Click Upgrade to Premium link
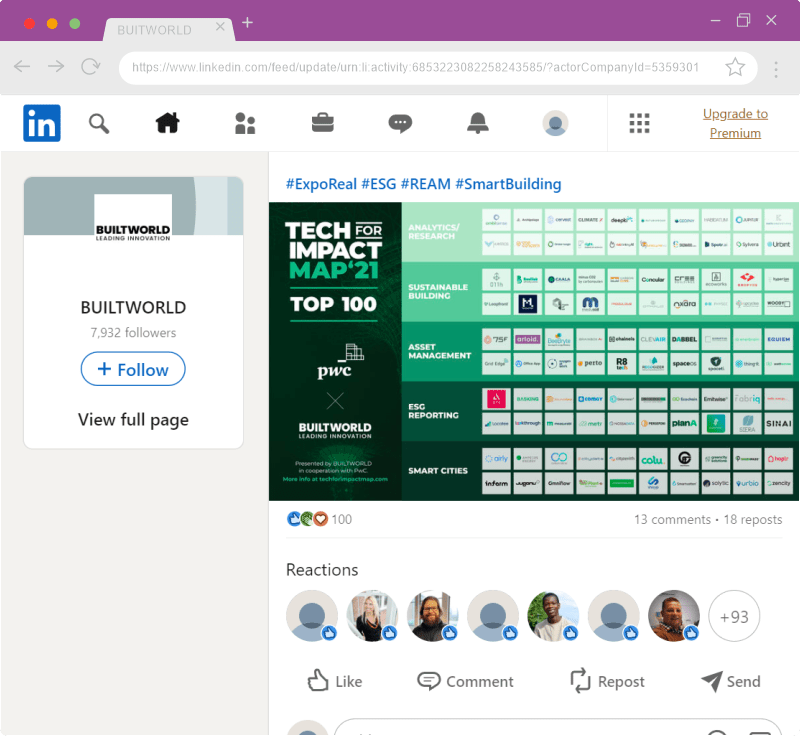This screenshot has width=800, height=736. click(735, 123)
